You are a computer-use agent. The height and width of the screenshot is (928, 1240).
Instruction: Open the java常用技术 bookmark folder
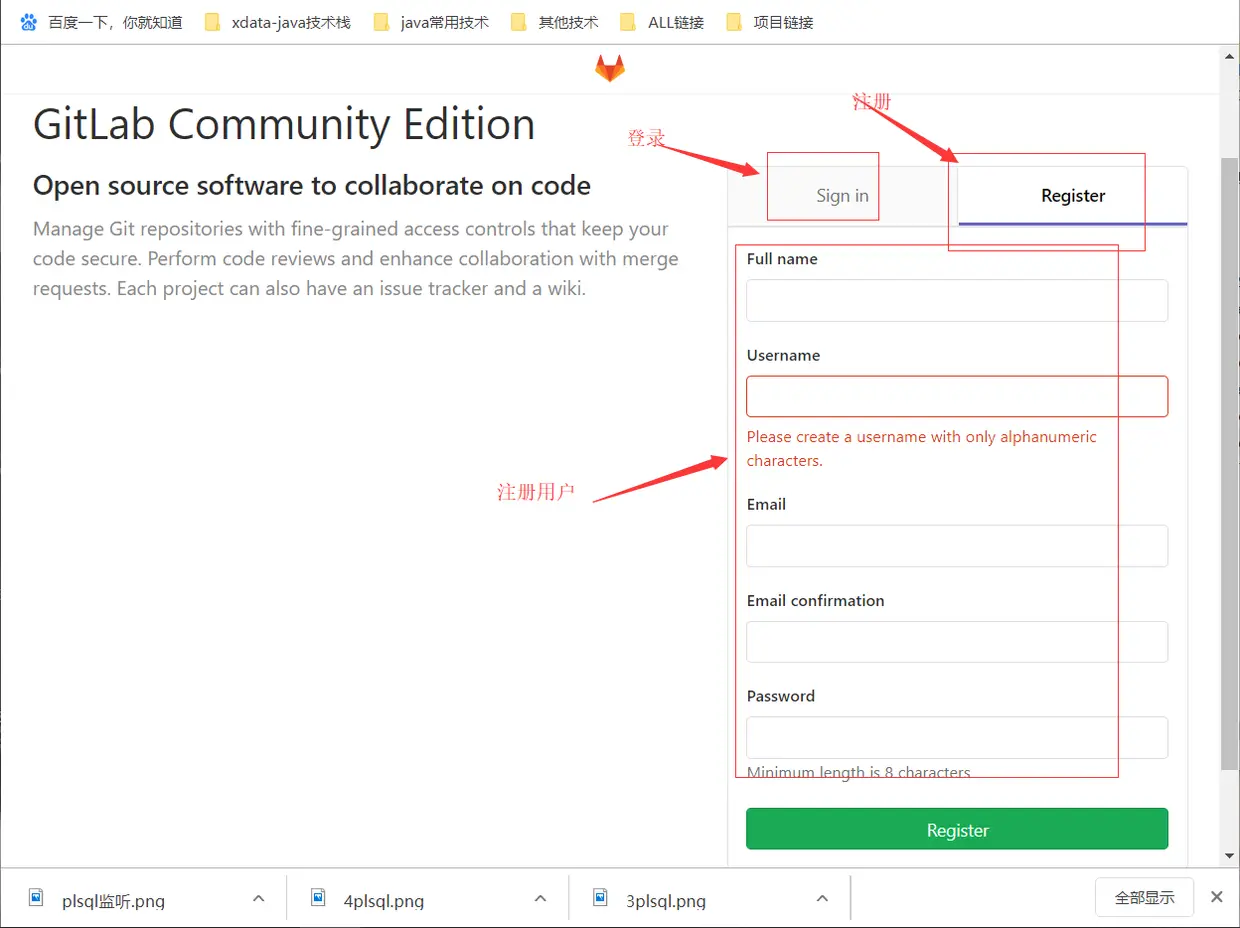pos(431,22)
